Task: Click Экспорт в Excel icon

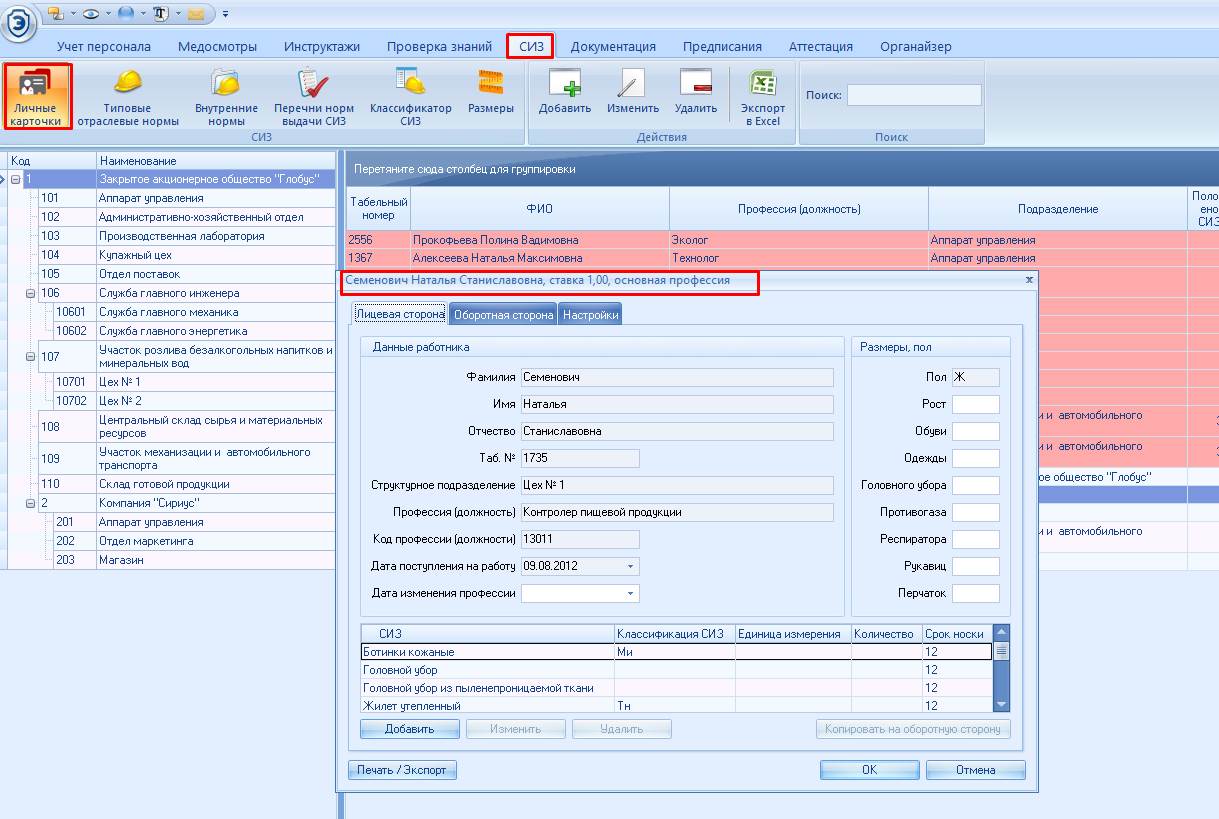Action: tap(762, 97)
